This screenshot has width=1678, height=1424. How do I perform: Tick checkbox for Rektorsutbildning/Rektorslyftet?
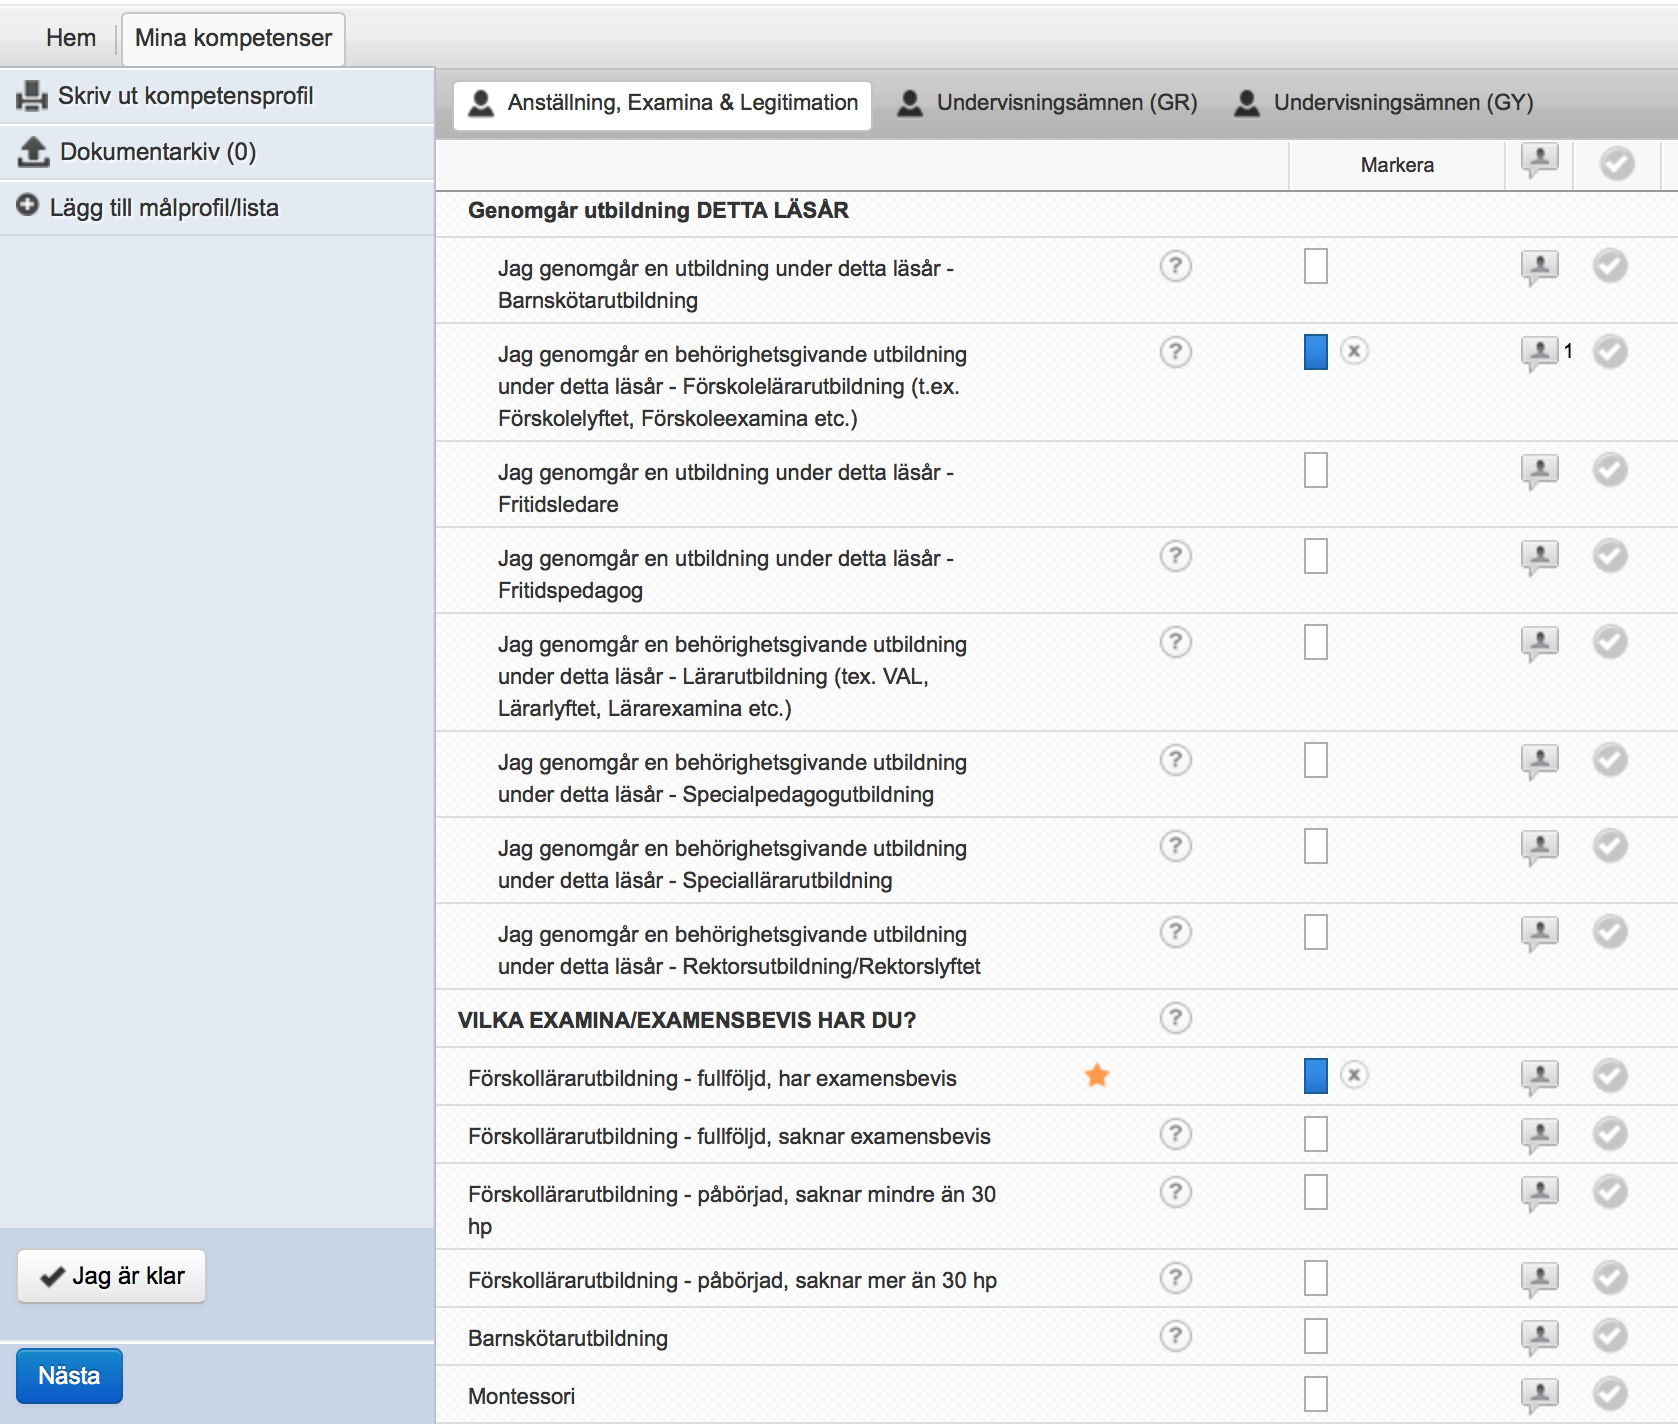tap(1316, 932)
